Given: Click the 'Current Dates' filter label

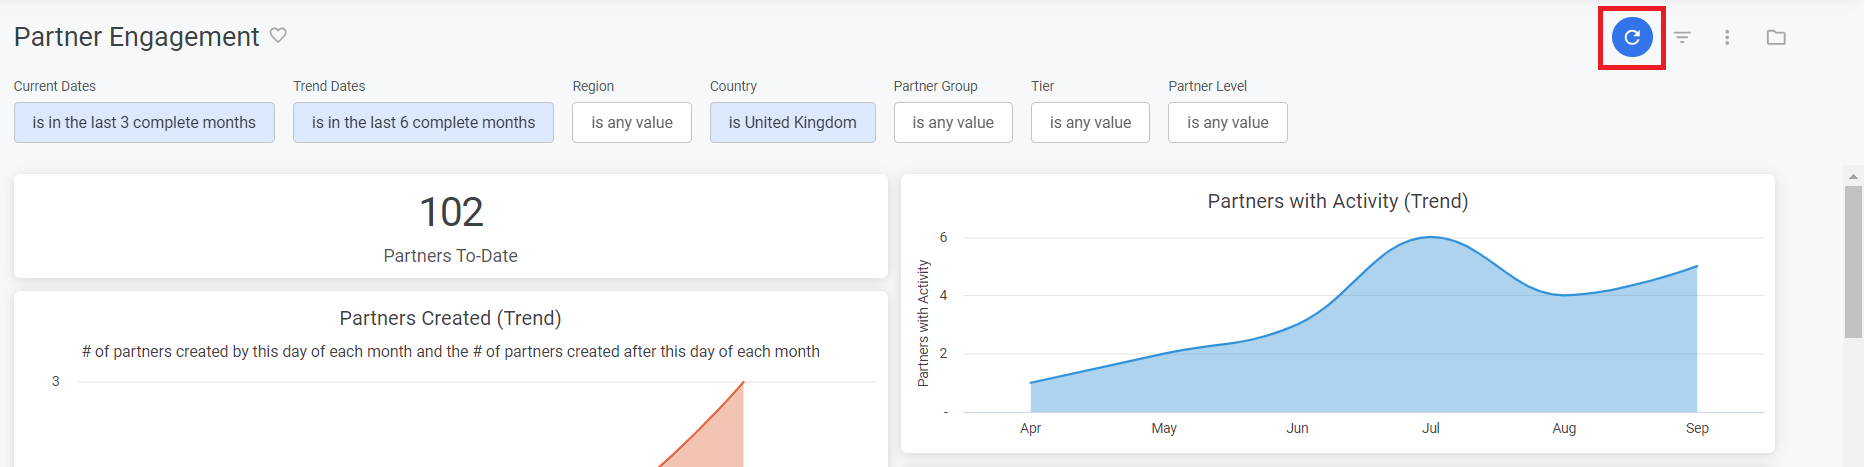Looking at the screenshot, I should [55, 86].
